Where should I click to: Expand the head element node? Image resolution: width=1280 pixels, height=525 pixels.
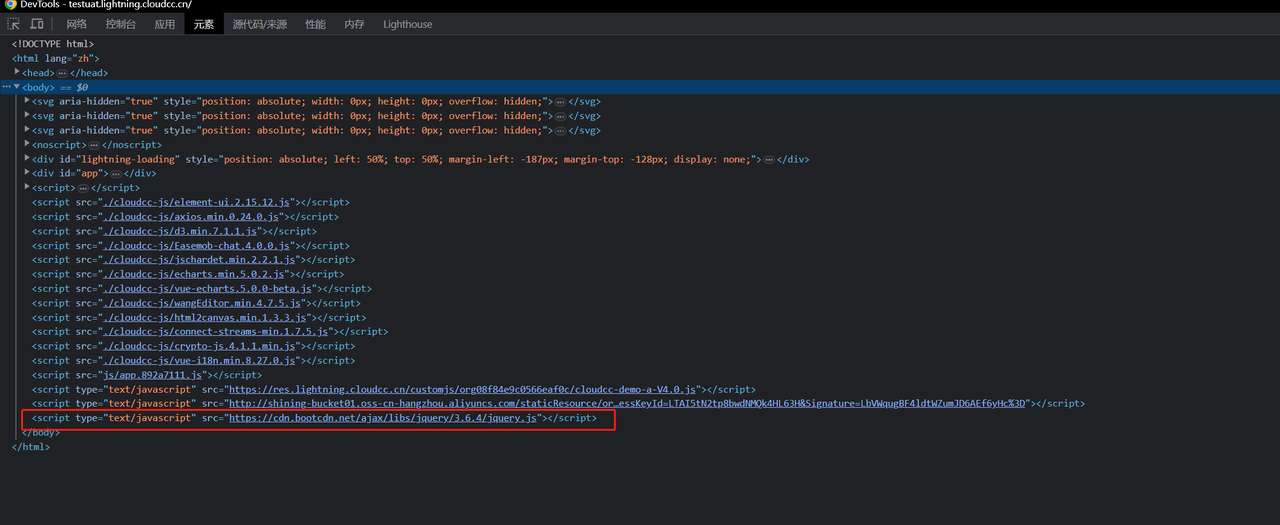click(x=17, y=72)
